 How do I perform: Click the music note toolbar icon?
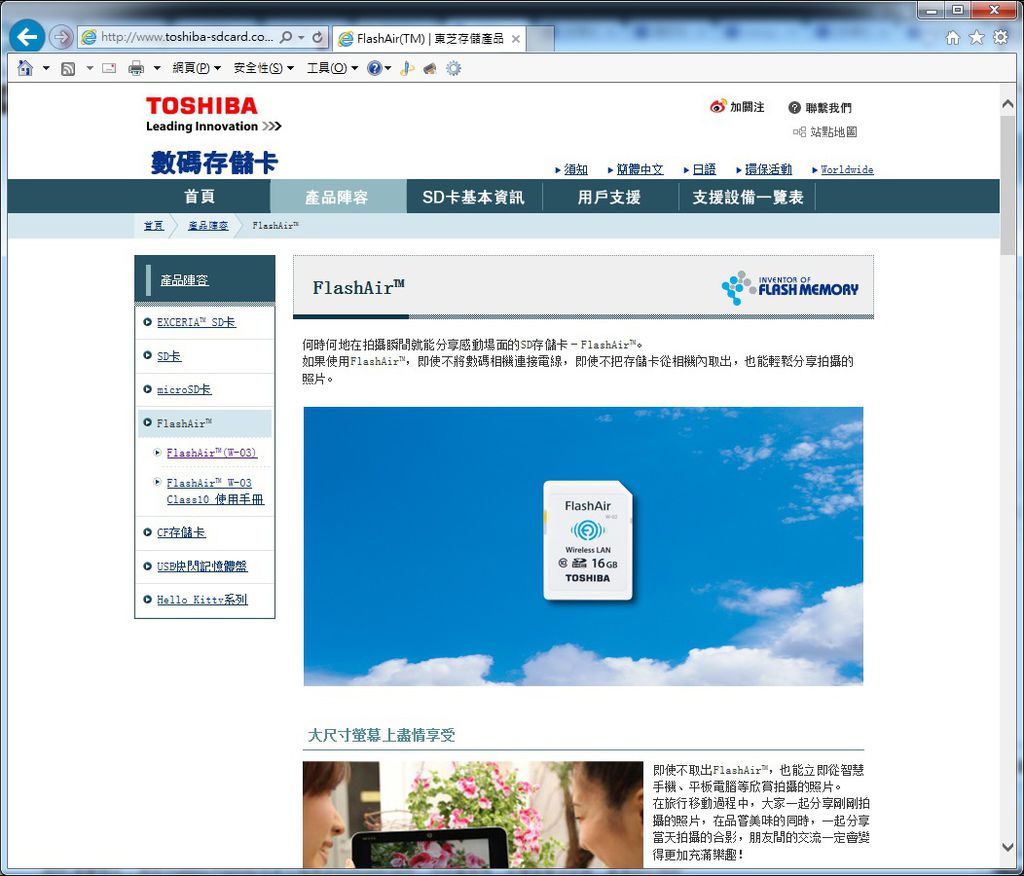click(406, 68)
